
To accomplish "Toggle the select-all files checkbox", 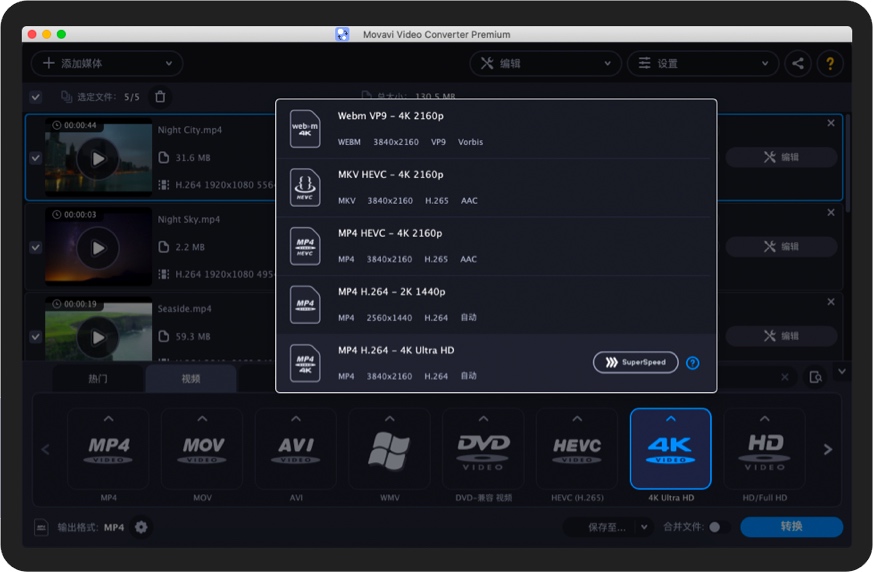I will 36,97.
